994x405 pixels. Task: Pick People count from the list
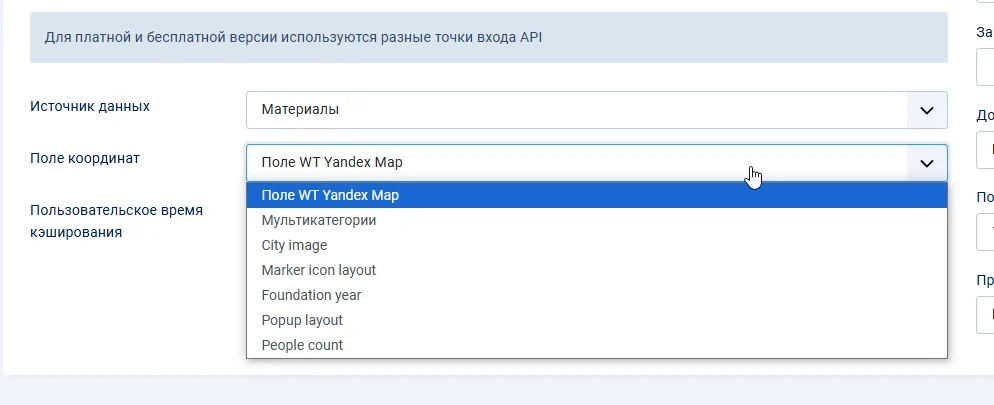(x=597, y=345)
